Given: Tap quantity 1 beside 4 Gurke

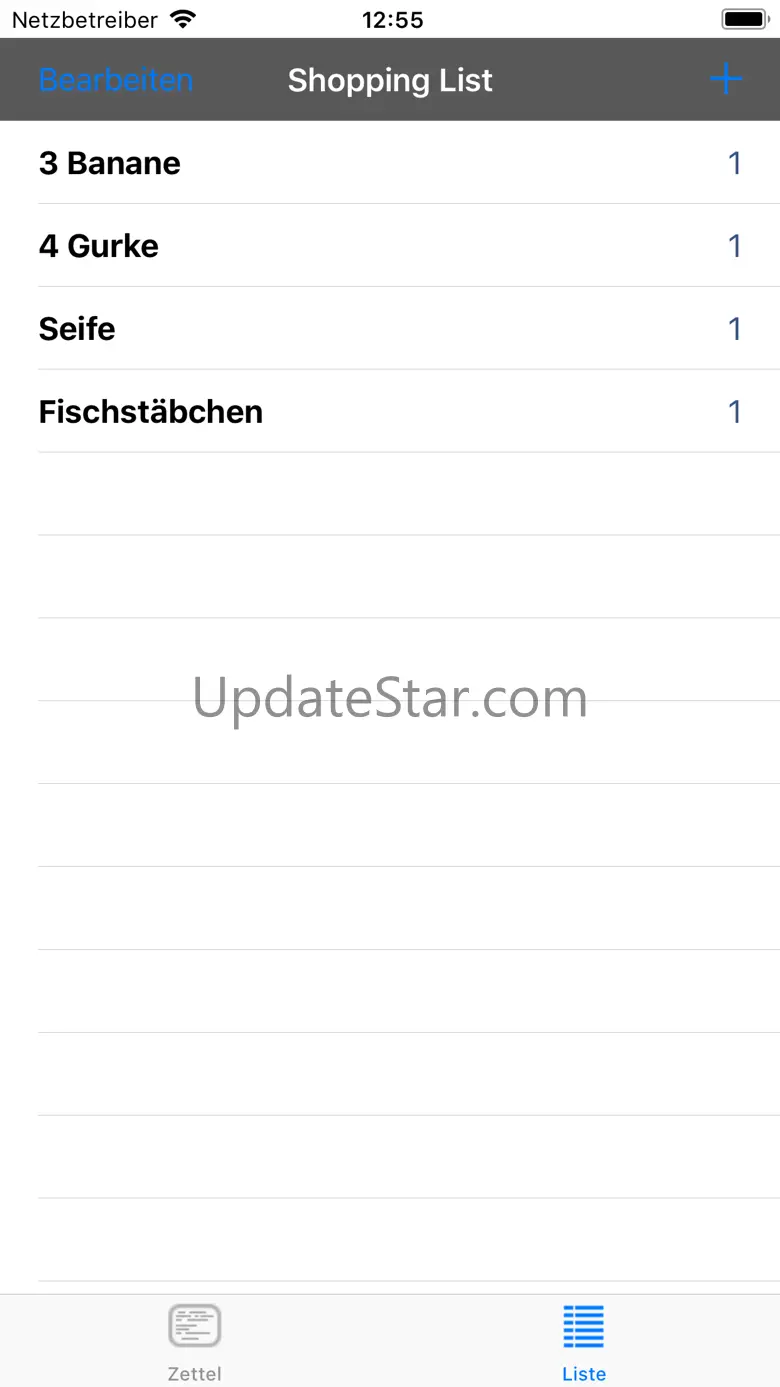Looking at the screenshot, I should 735,246.
